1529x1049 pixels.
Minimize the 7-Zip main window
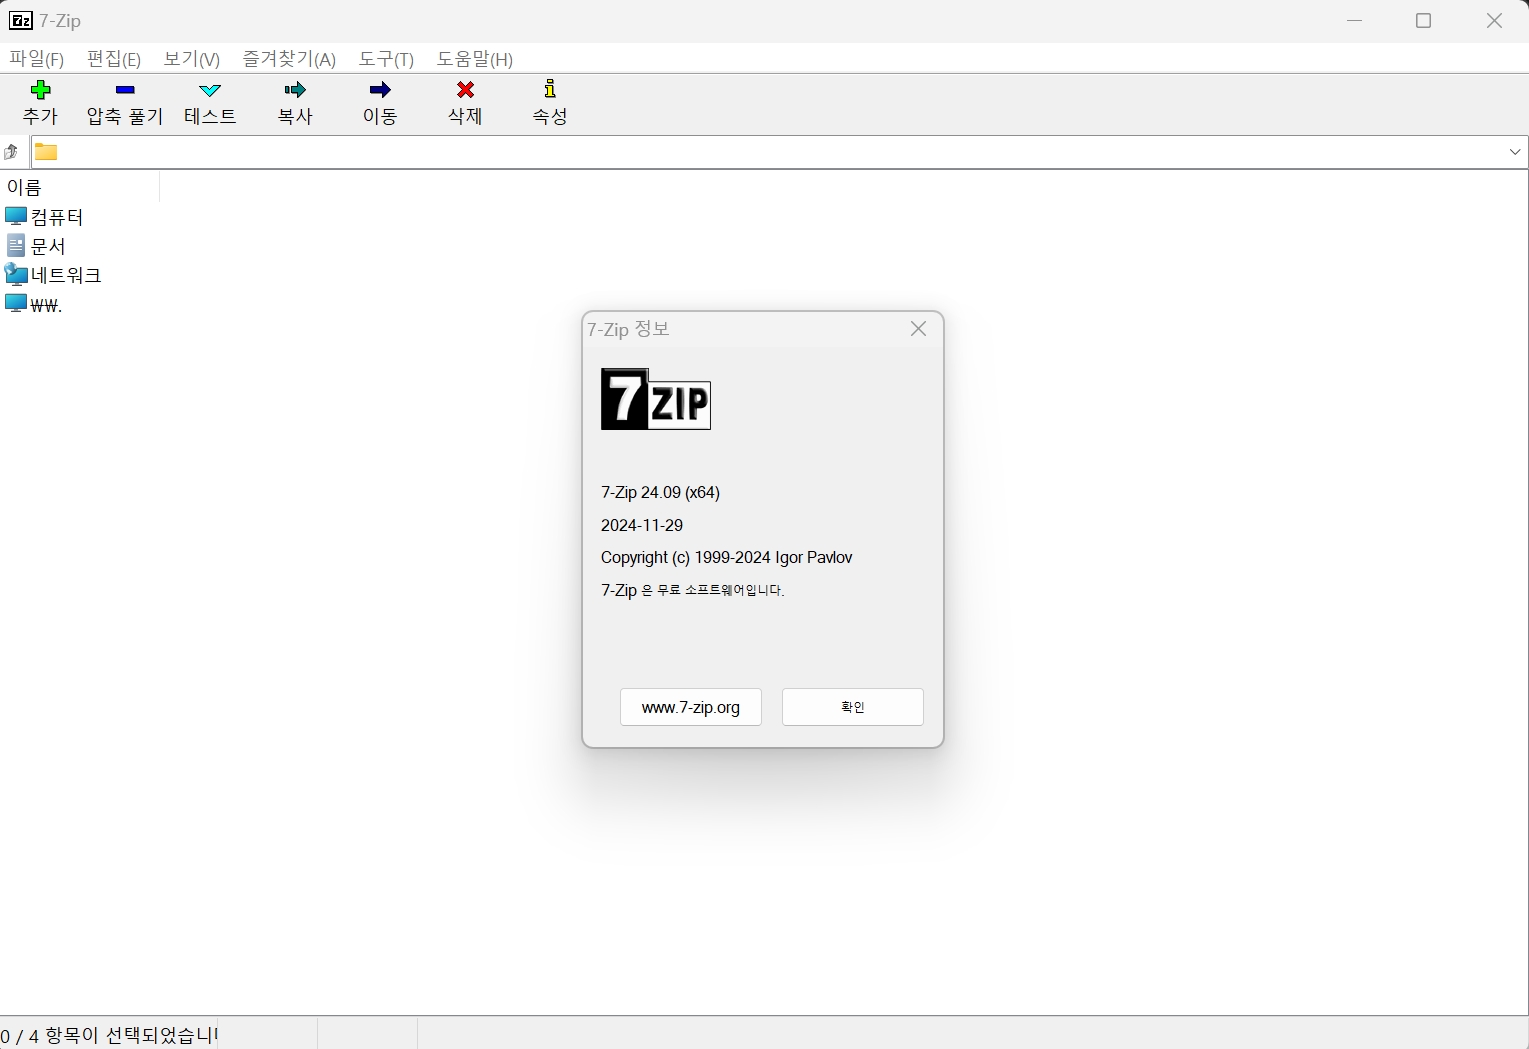(x=1355, y=20)
